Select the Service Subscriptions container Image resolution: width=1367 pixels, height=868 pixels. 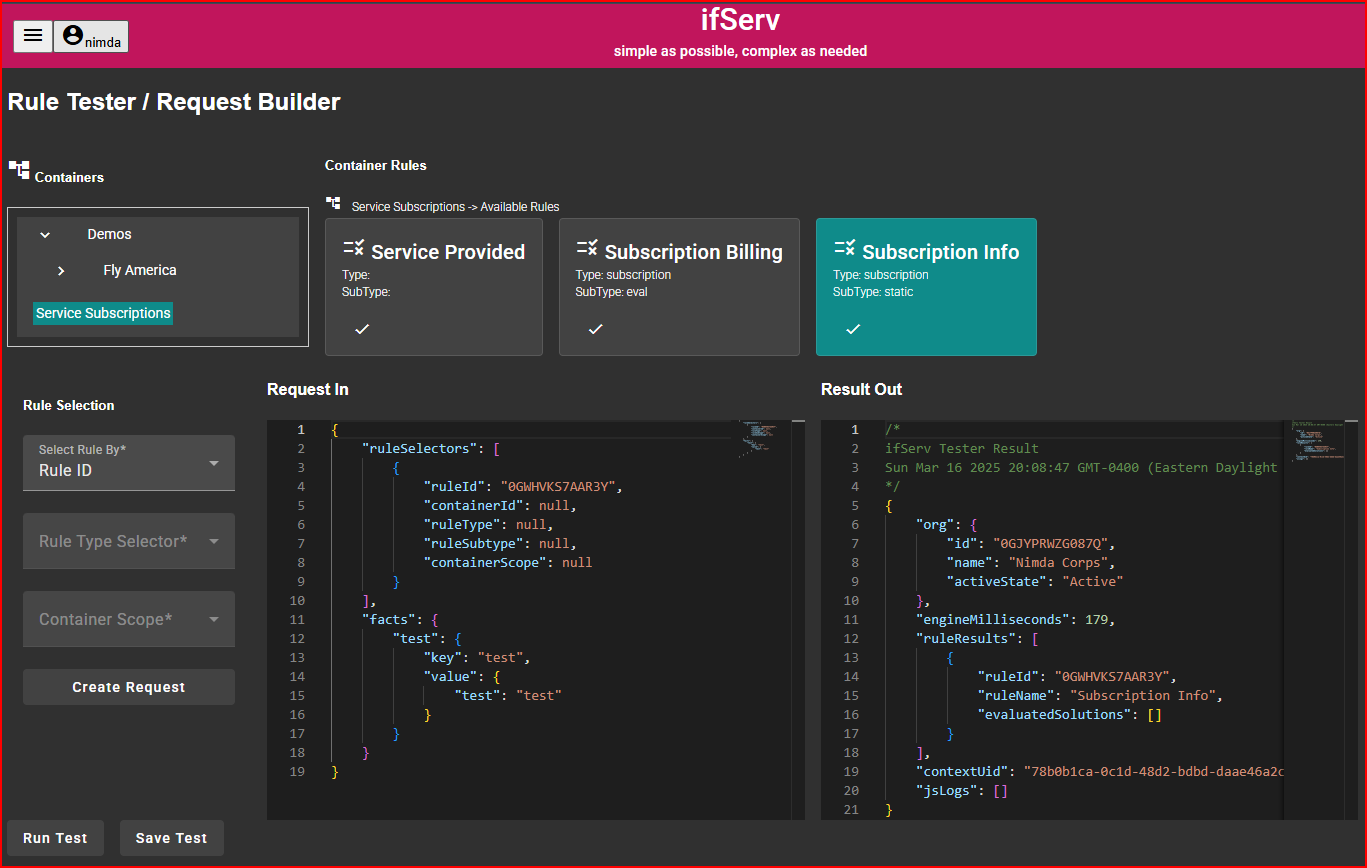[x=103, y=313]
